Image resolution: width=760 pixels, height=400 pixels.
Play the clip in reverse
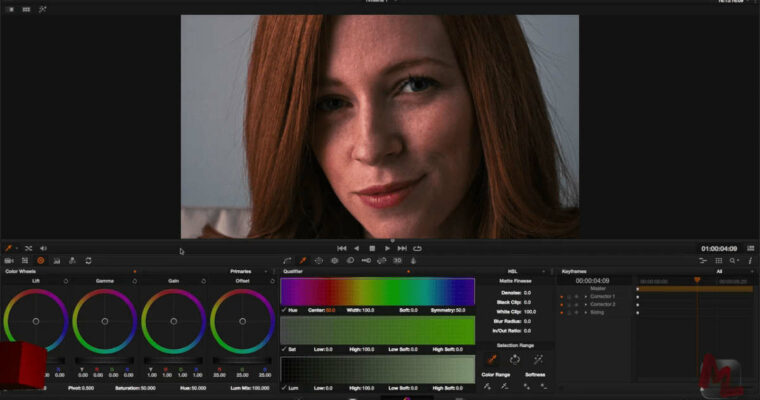[x=357, y=248]
